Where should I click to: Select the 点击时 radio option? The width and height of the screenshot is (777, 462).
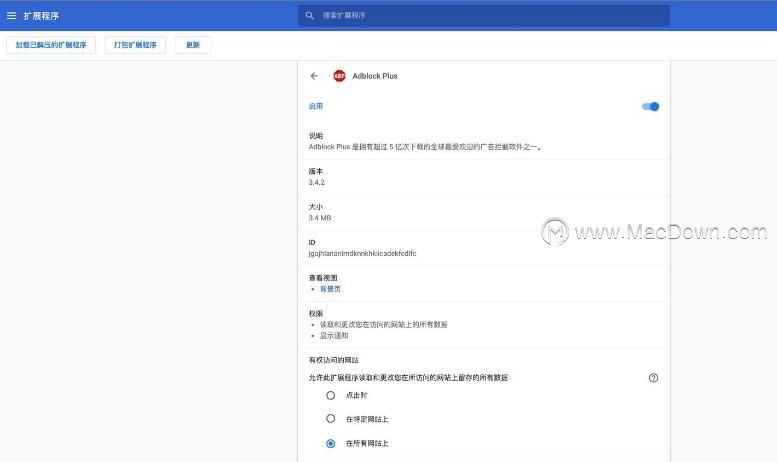tap(331, 396)
